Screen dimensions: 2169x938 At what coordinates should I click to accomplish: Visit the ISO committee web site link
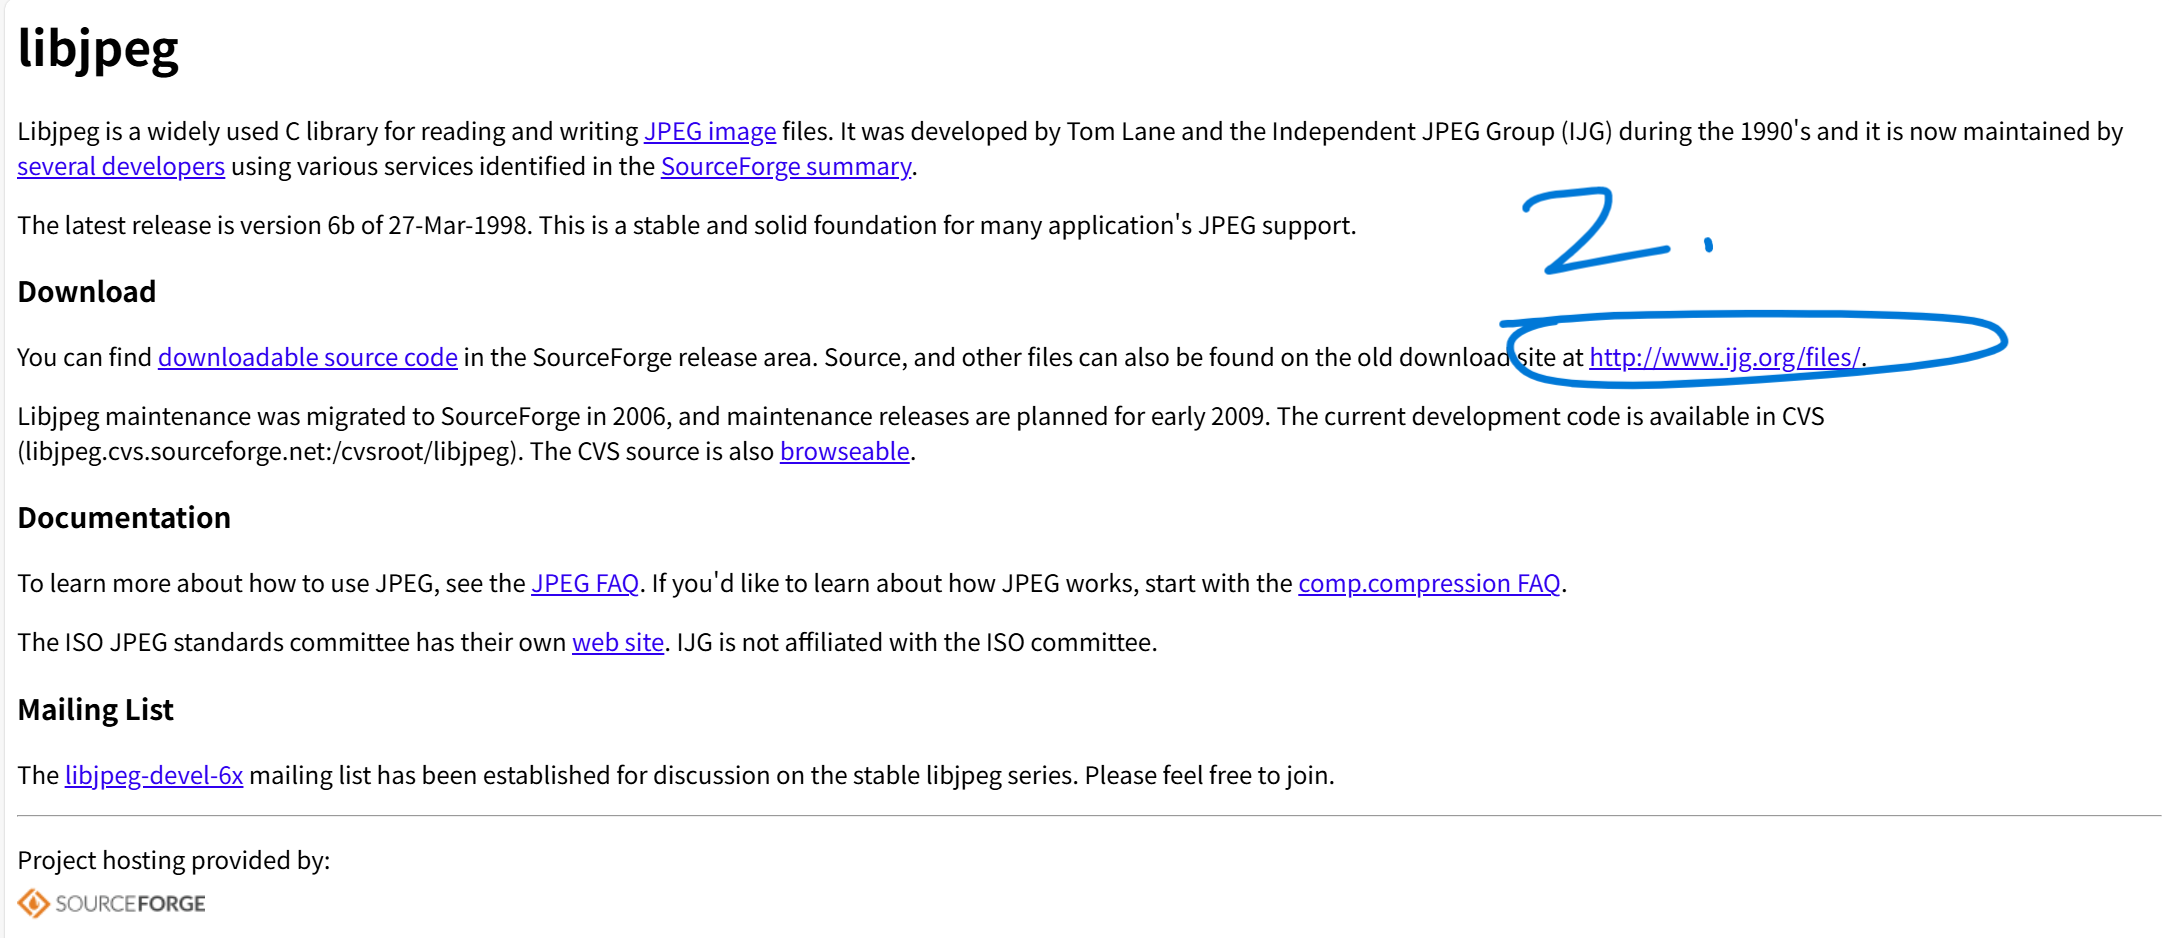click(x=618, y=643)
